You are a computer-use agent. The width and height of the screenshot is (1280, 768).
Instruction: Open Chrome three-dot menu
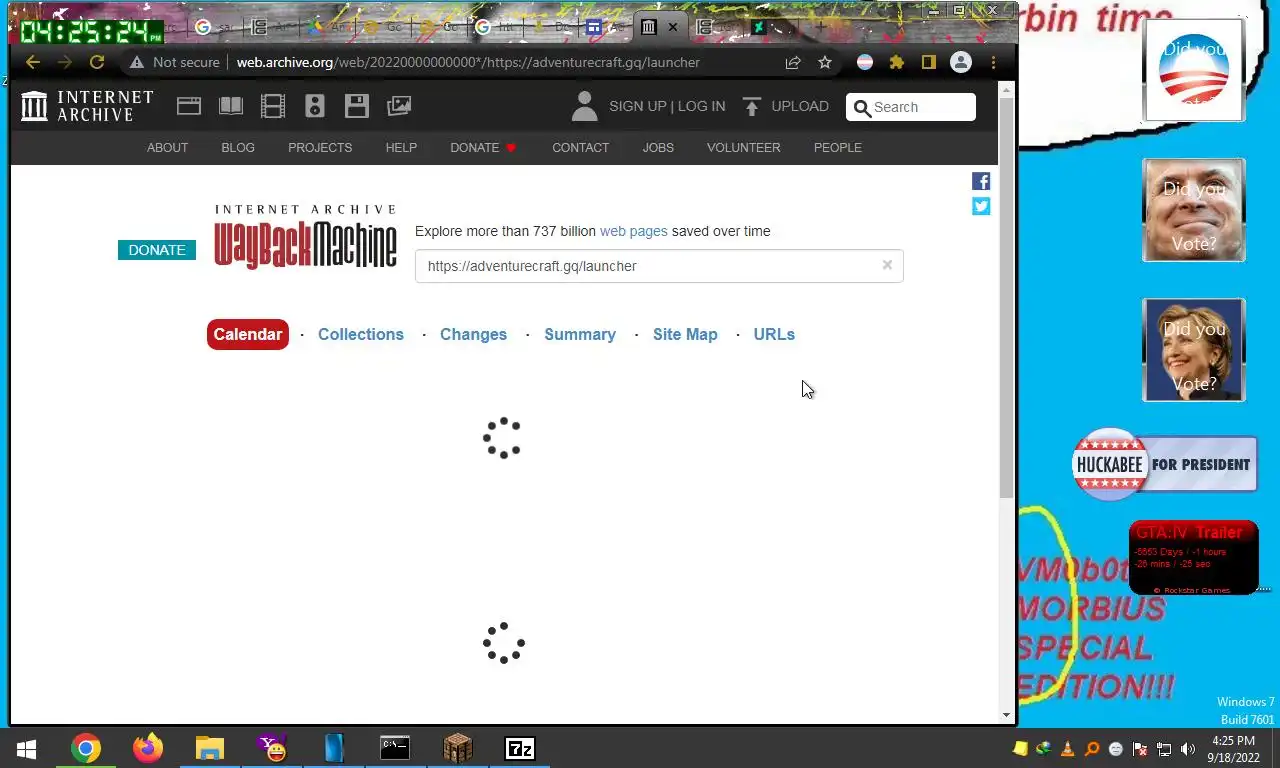coord(993,62)
